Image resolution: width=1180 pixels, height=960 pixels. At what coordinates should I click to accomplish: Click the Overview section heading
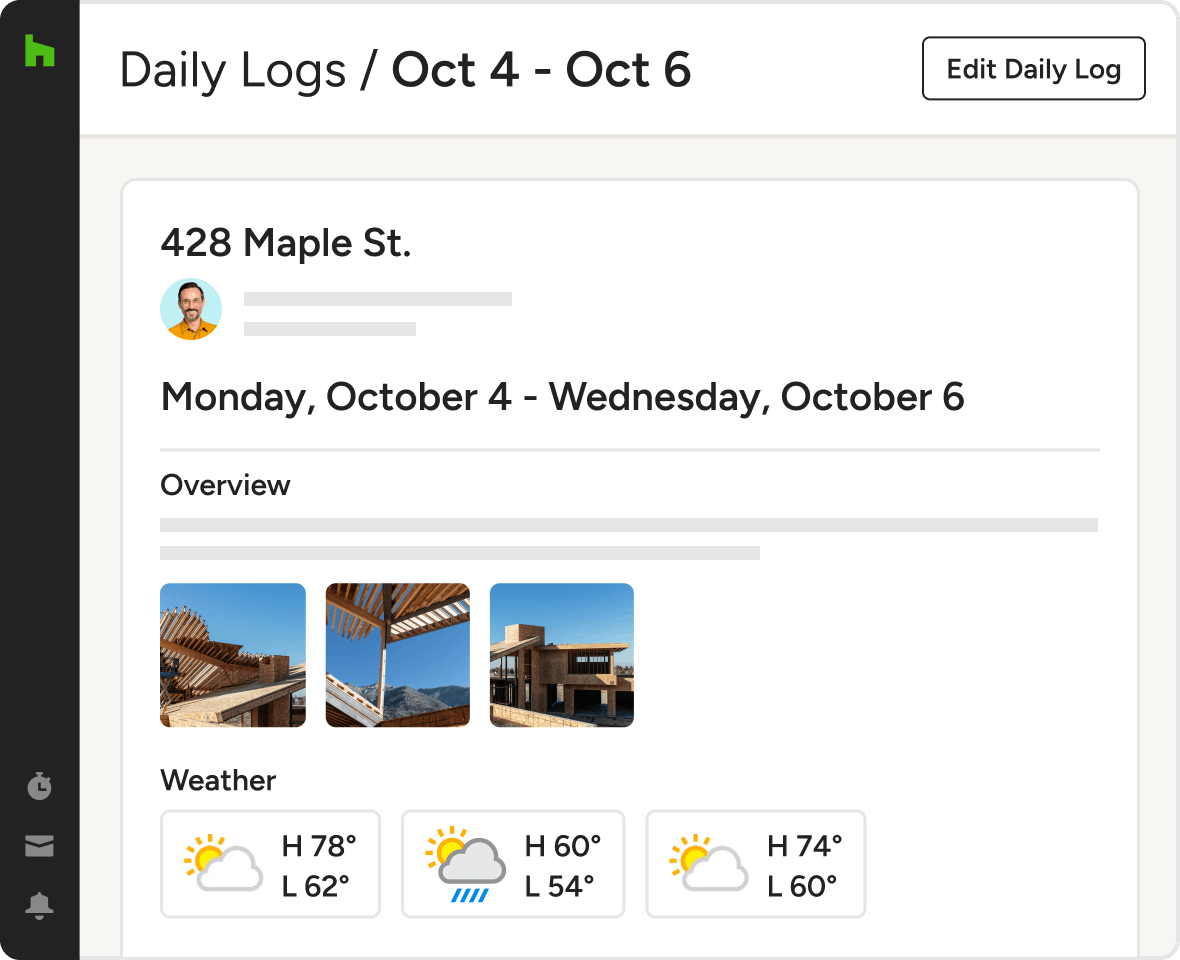(x=225, y=485)
